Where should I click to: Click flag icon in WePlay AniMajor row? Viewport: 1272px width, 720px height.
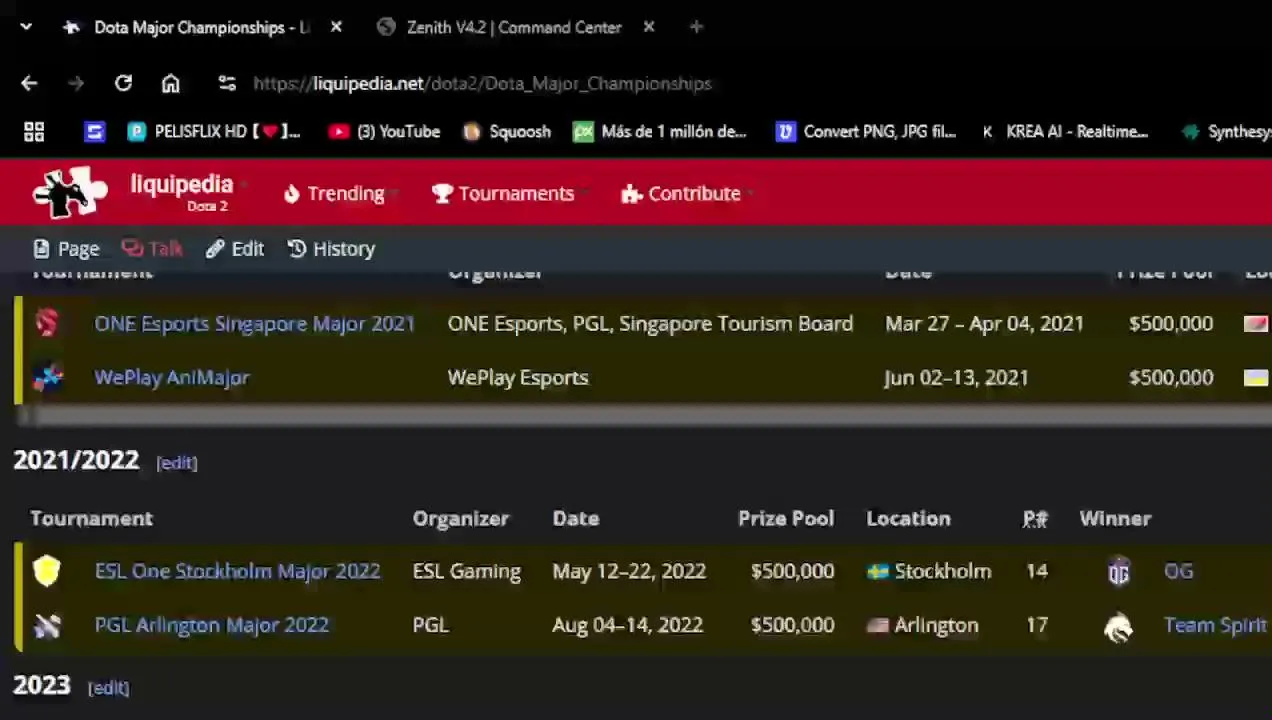pyautogui.click(x=1256, y=378)
